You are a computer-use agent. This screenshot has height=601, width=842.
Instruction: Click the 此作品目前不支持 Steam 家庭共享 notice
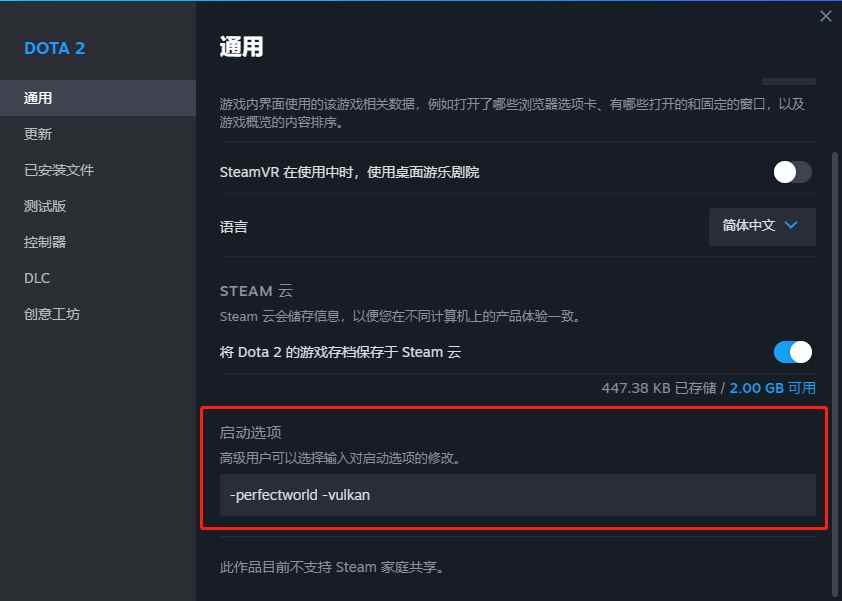332,567
